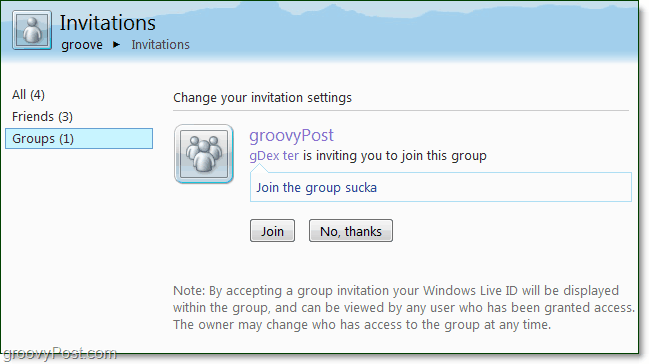Open the groovyPost group link

pos(291,136)
